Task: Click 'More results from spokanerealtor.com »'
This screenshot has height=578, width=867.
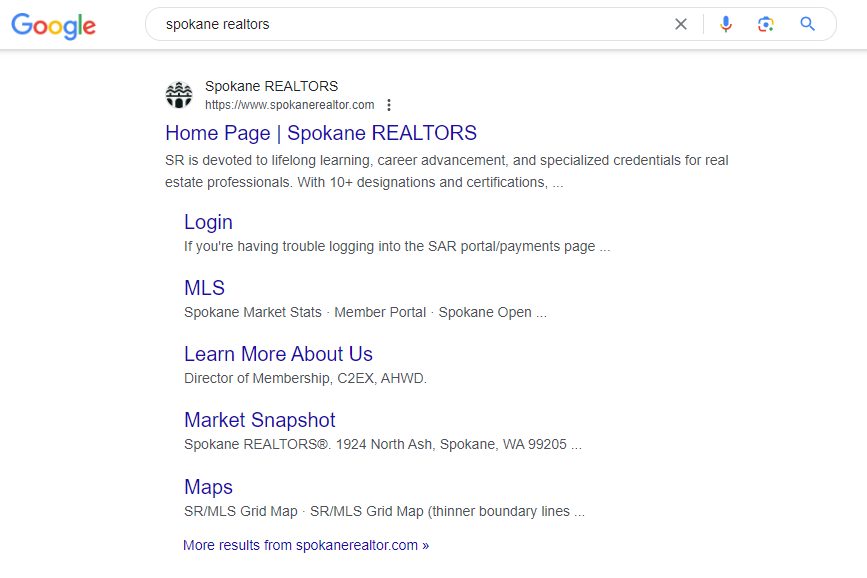Action: coord(306,545)
